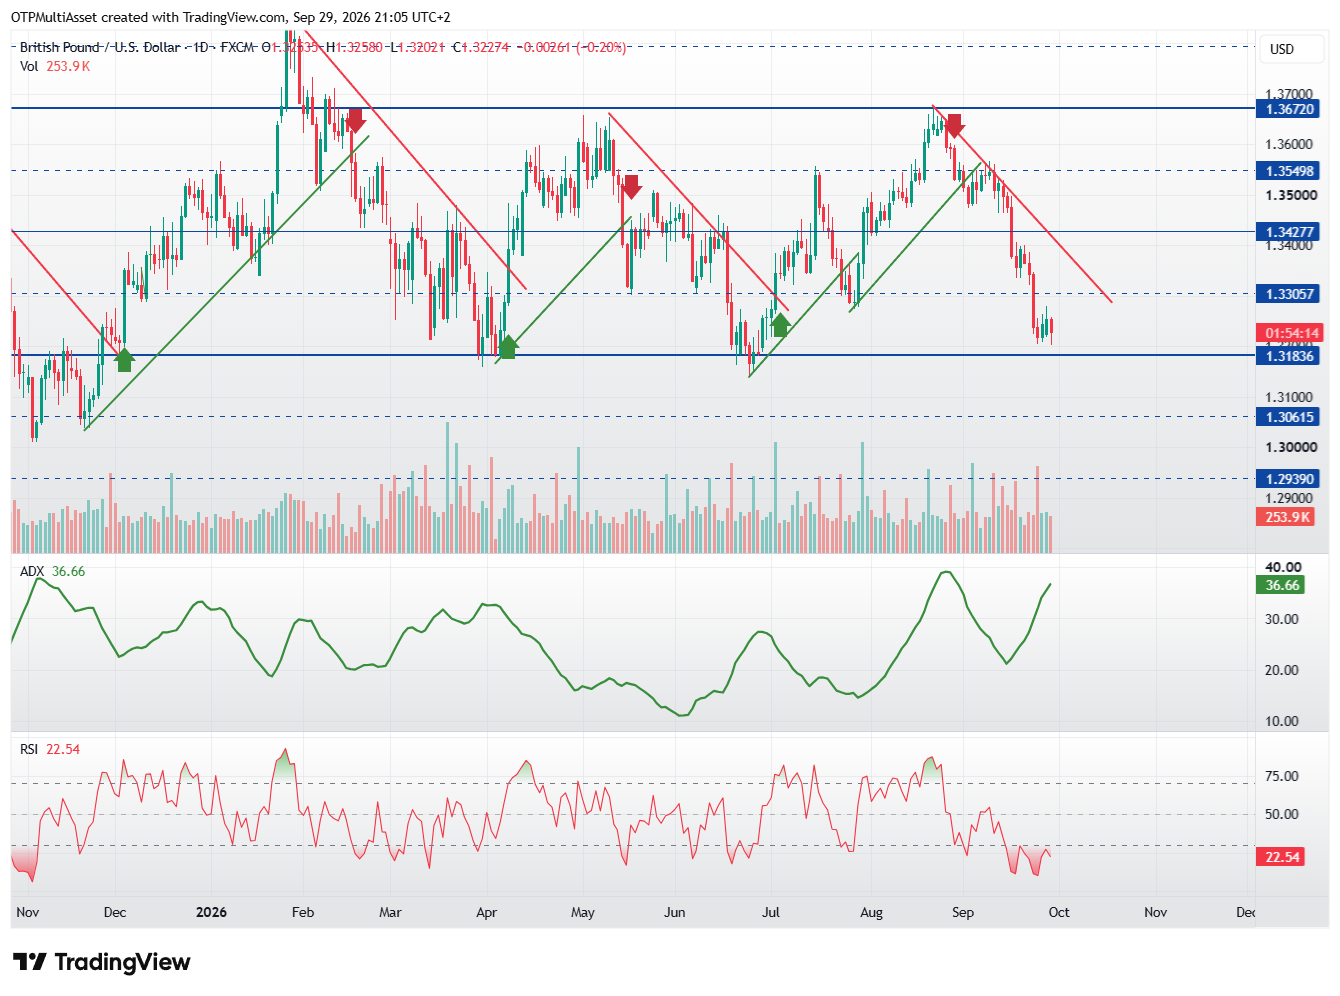Click the Vol 253.9K indicator legend
This screenshot has height=996, width=1340.
(55, 66)
